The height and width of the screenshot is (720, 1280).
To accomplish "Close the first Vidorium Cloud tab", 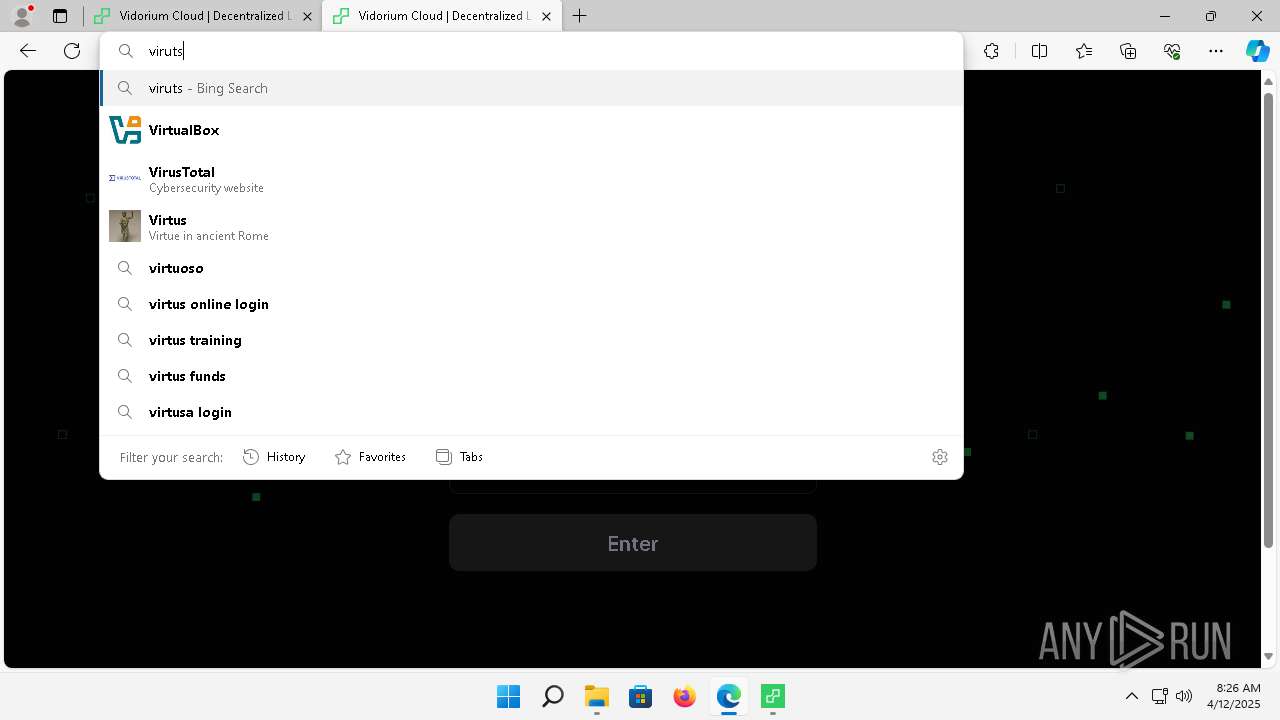I will pyautogui.click(x=307, y=16).
